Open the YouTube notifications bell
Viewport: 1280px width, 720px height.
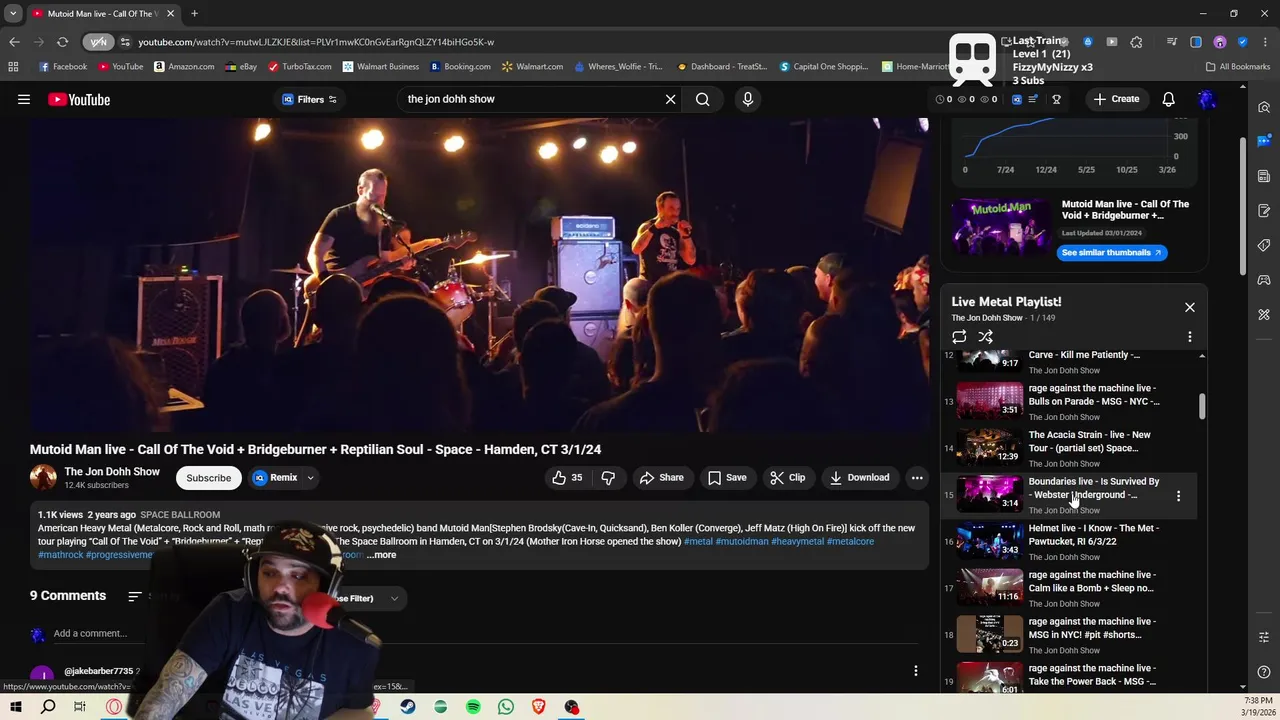tap(1168, 99)
